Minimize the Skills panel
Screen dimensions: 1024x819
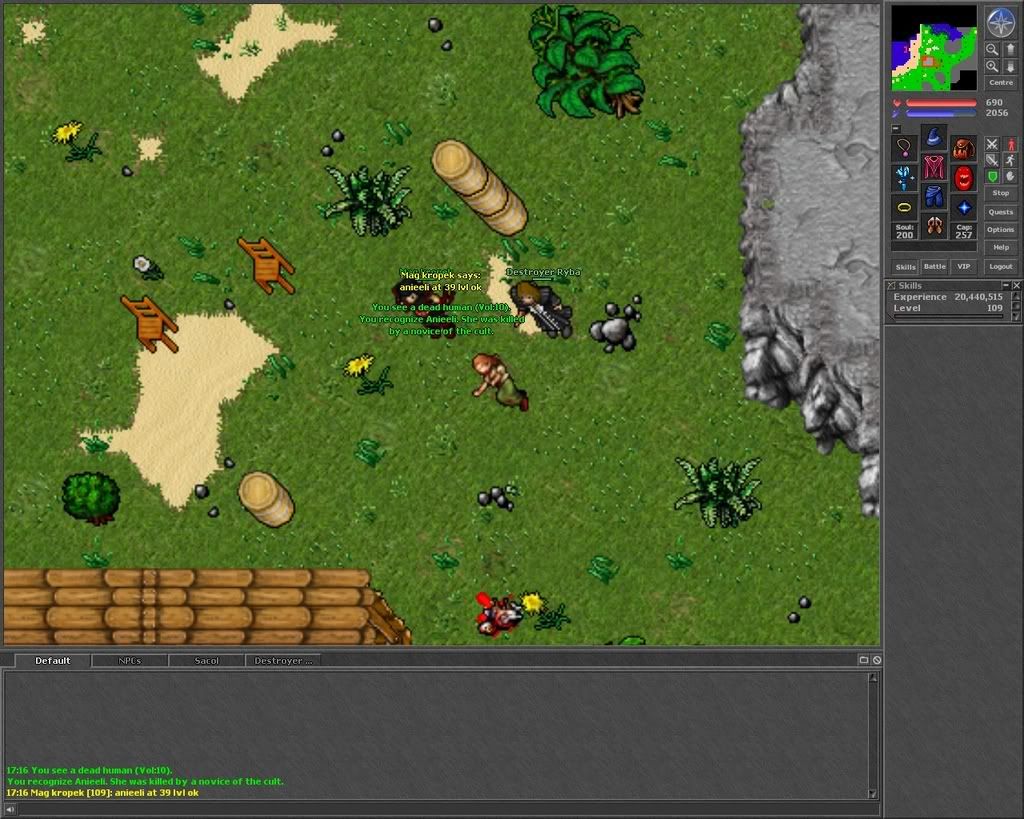[1006, 285]
